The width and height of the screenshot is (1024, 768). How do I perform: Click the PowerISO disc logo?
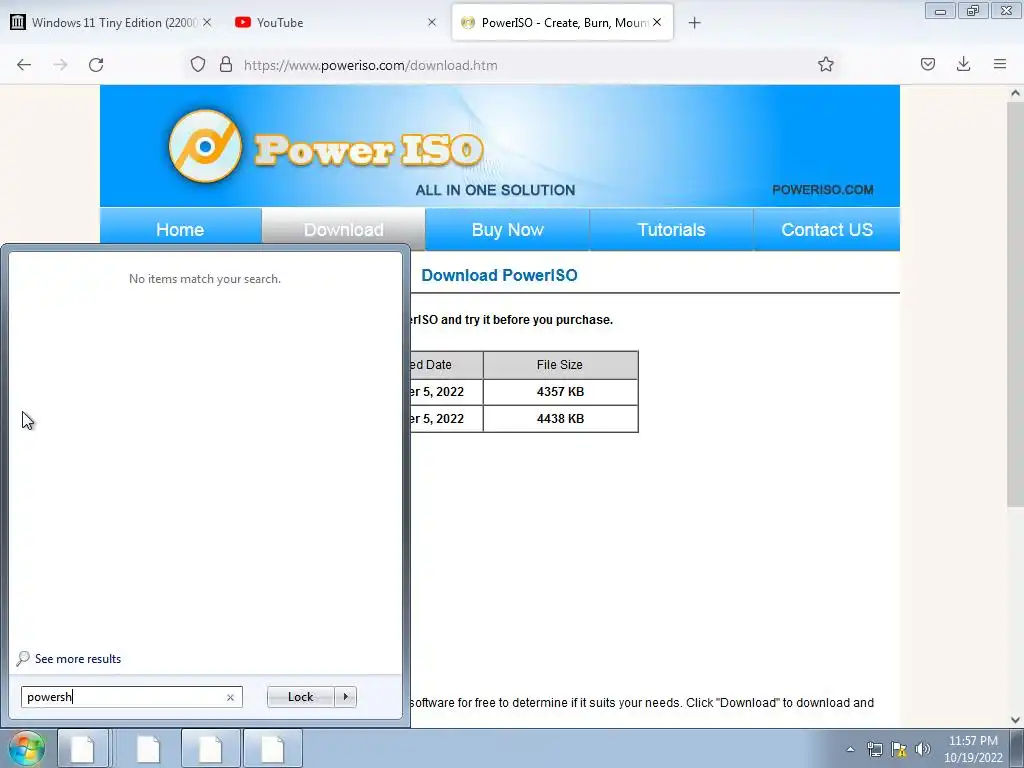(x=205, y=146)
